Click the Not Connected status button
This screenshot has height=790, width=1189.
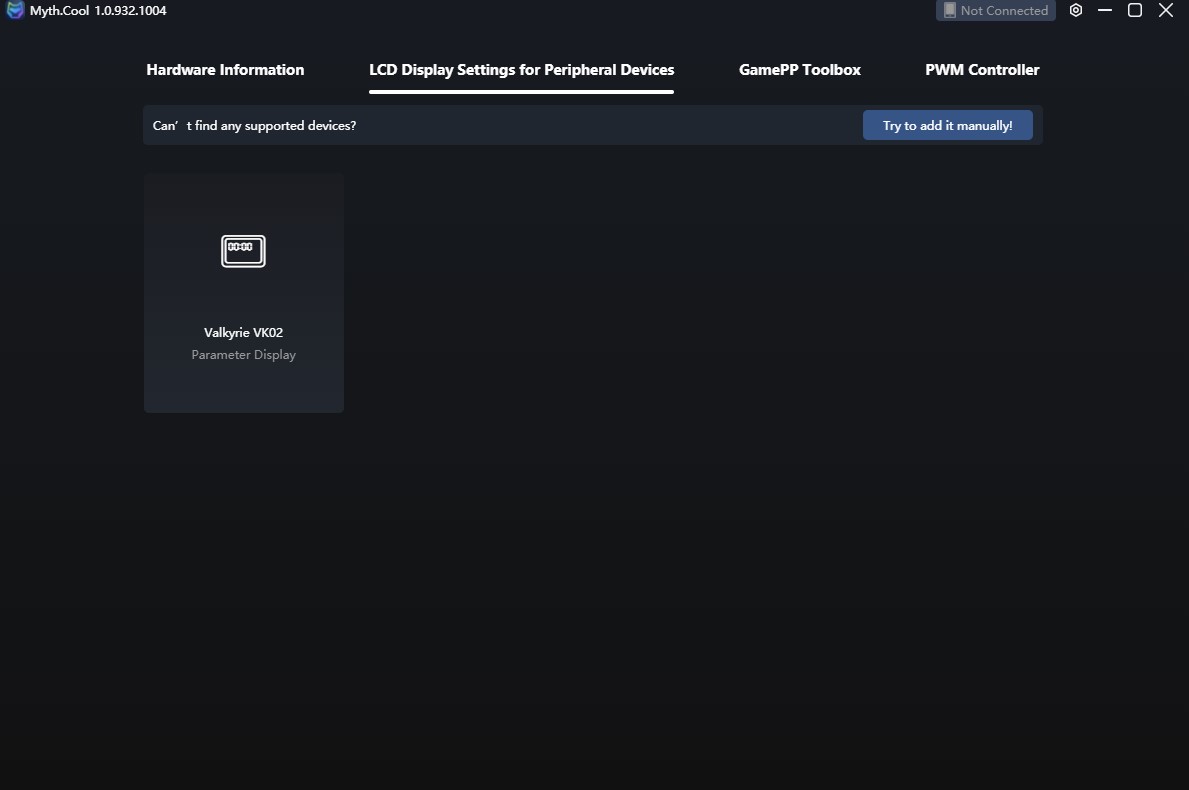(x=995, y=11)
